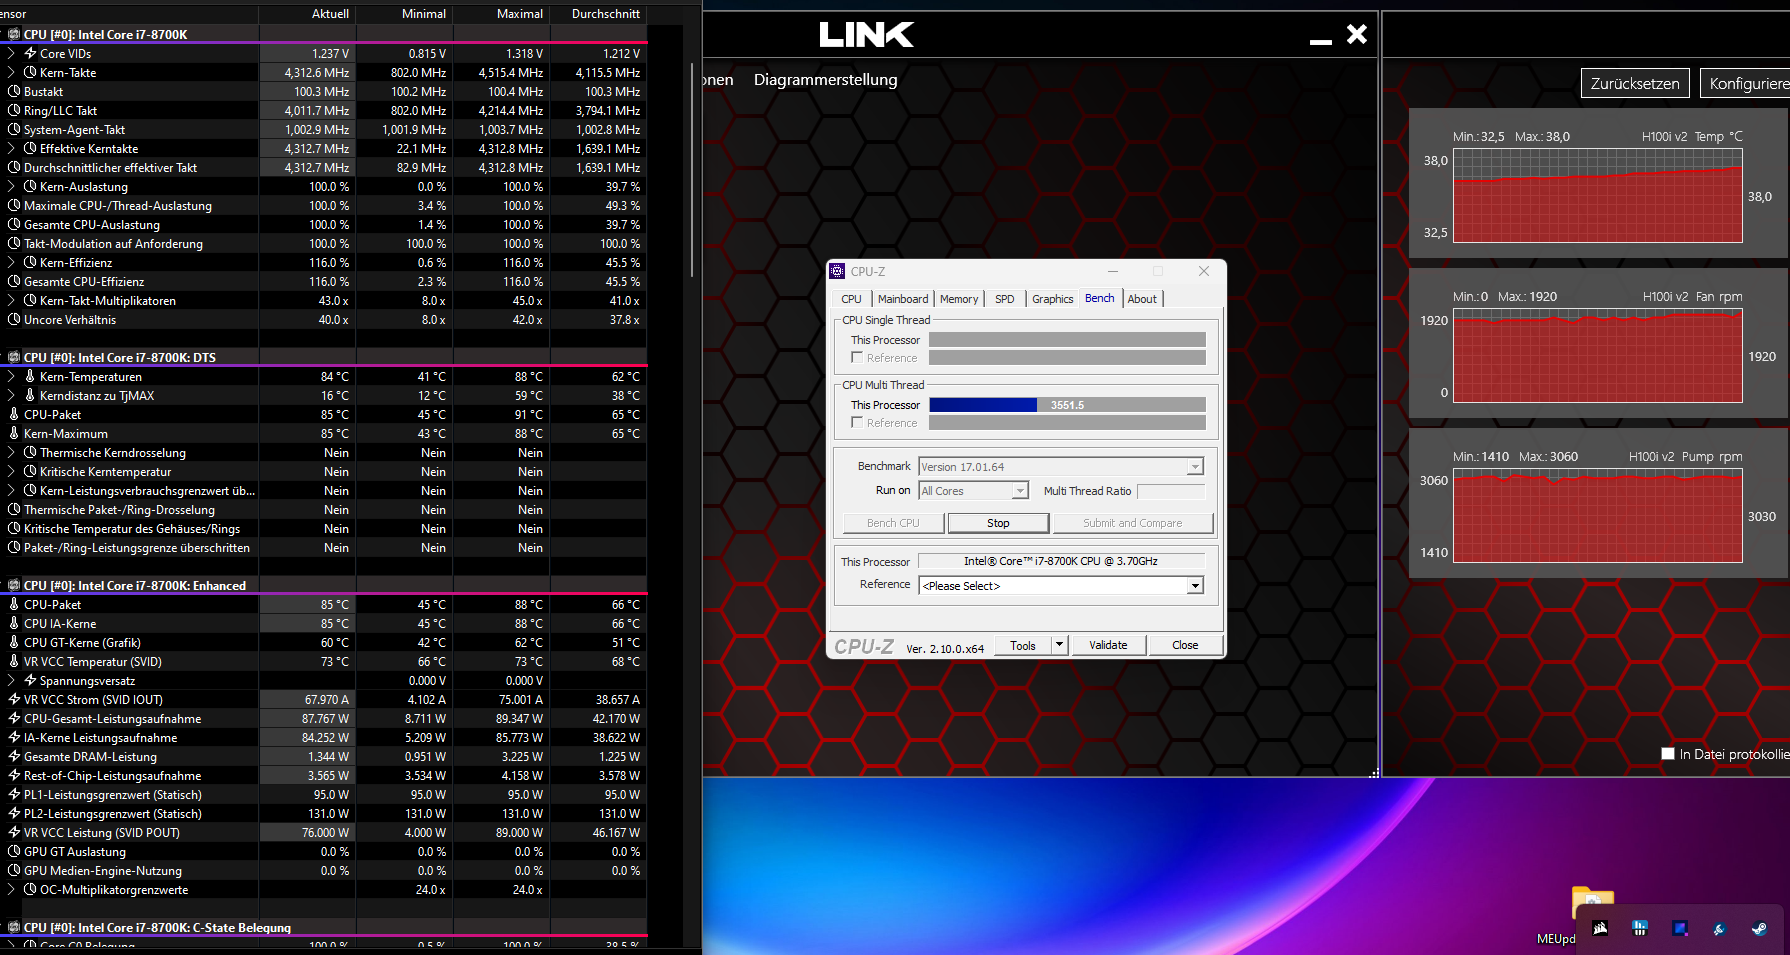This screenshot has width=1790, height=955.
Task: Tick the Reference checkbox under CPU Single Thread
Action: 857,357
